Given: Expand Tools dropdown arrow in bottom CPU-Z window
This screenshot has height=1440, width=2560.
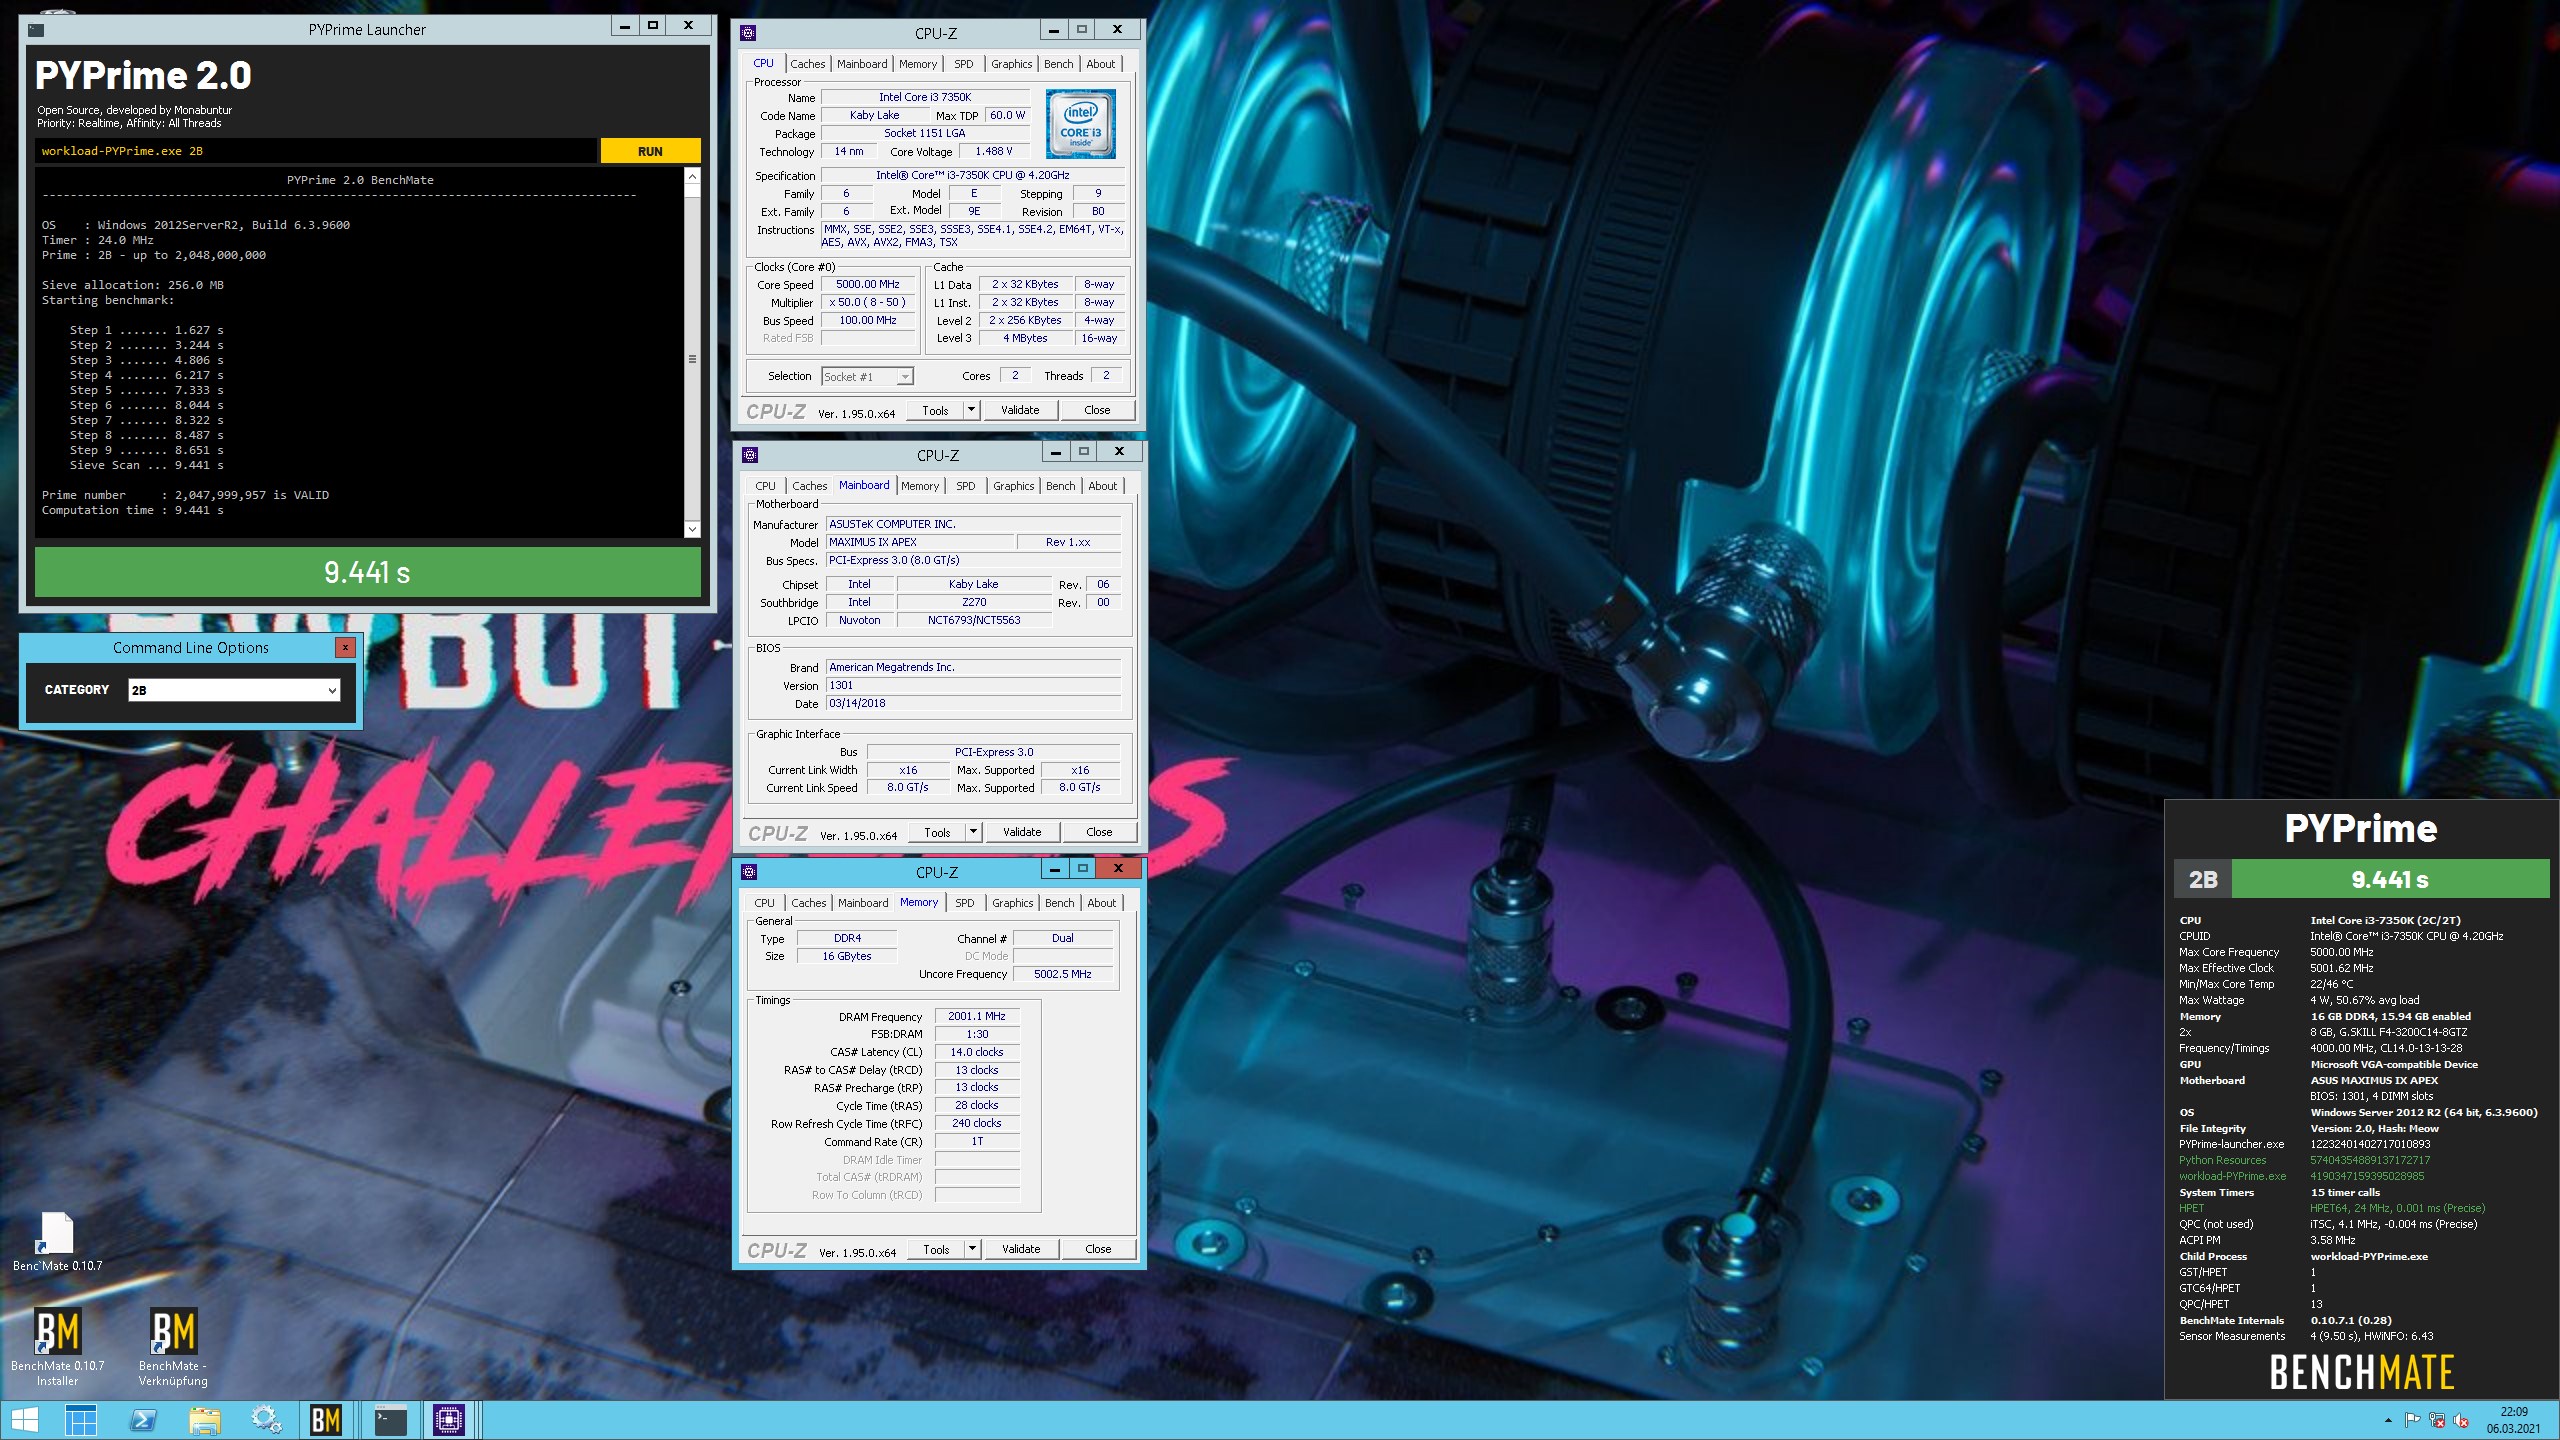Looking at the screenshot, I should [971, 1249].
